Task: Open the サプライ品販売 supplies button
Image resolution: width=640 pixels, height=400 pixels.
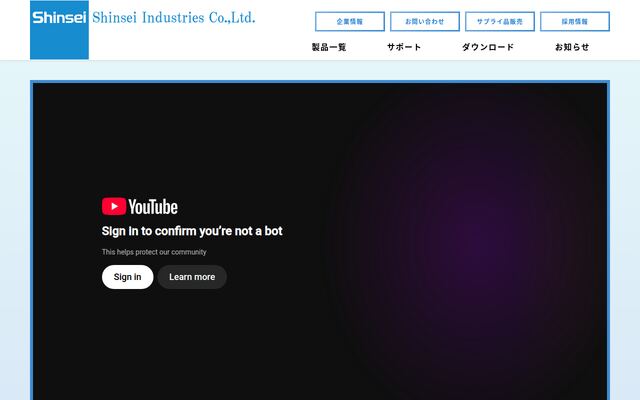Action: click(500, 22)
